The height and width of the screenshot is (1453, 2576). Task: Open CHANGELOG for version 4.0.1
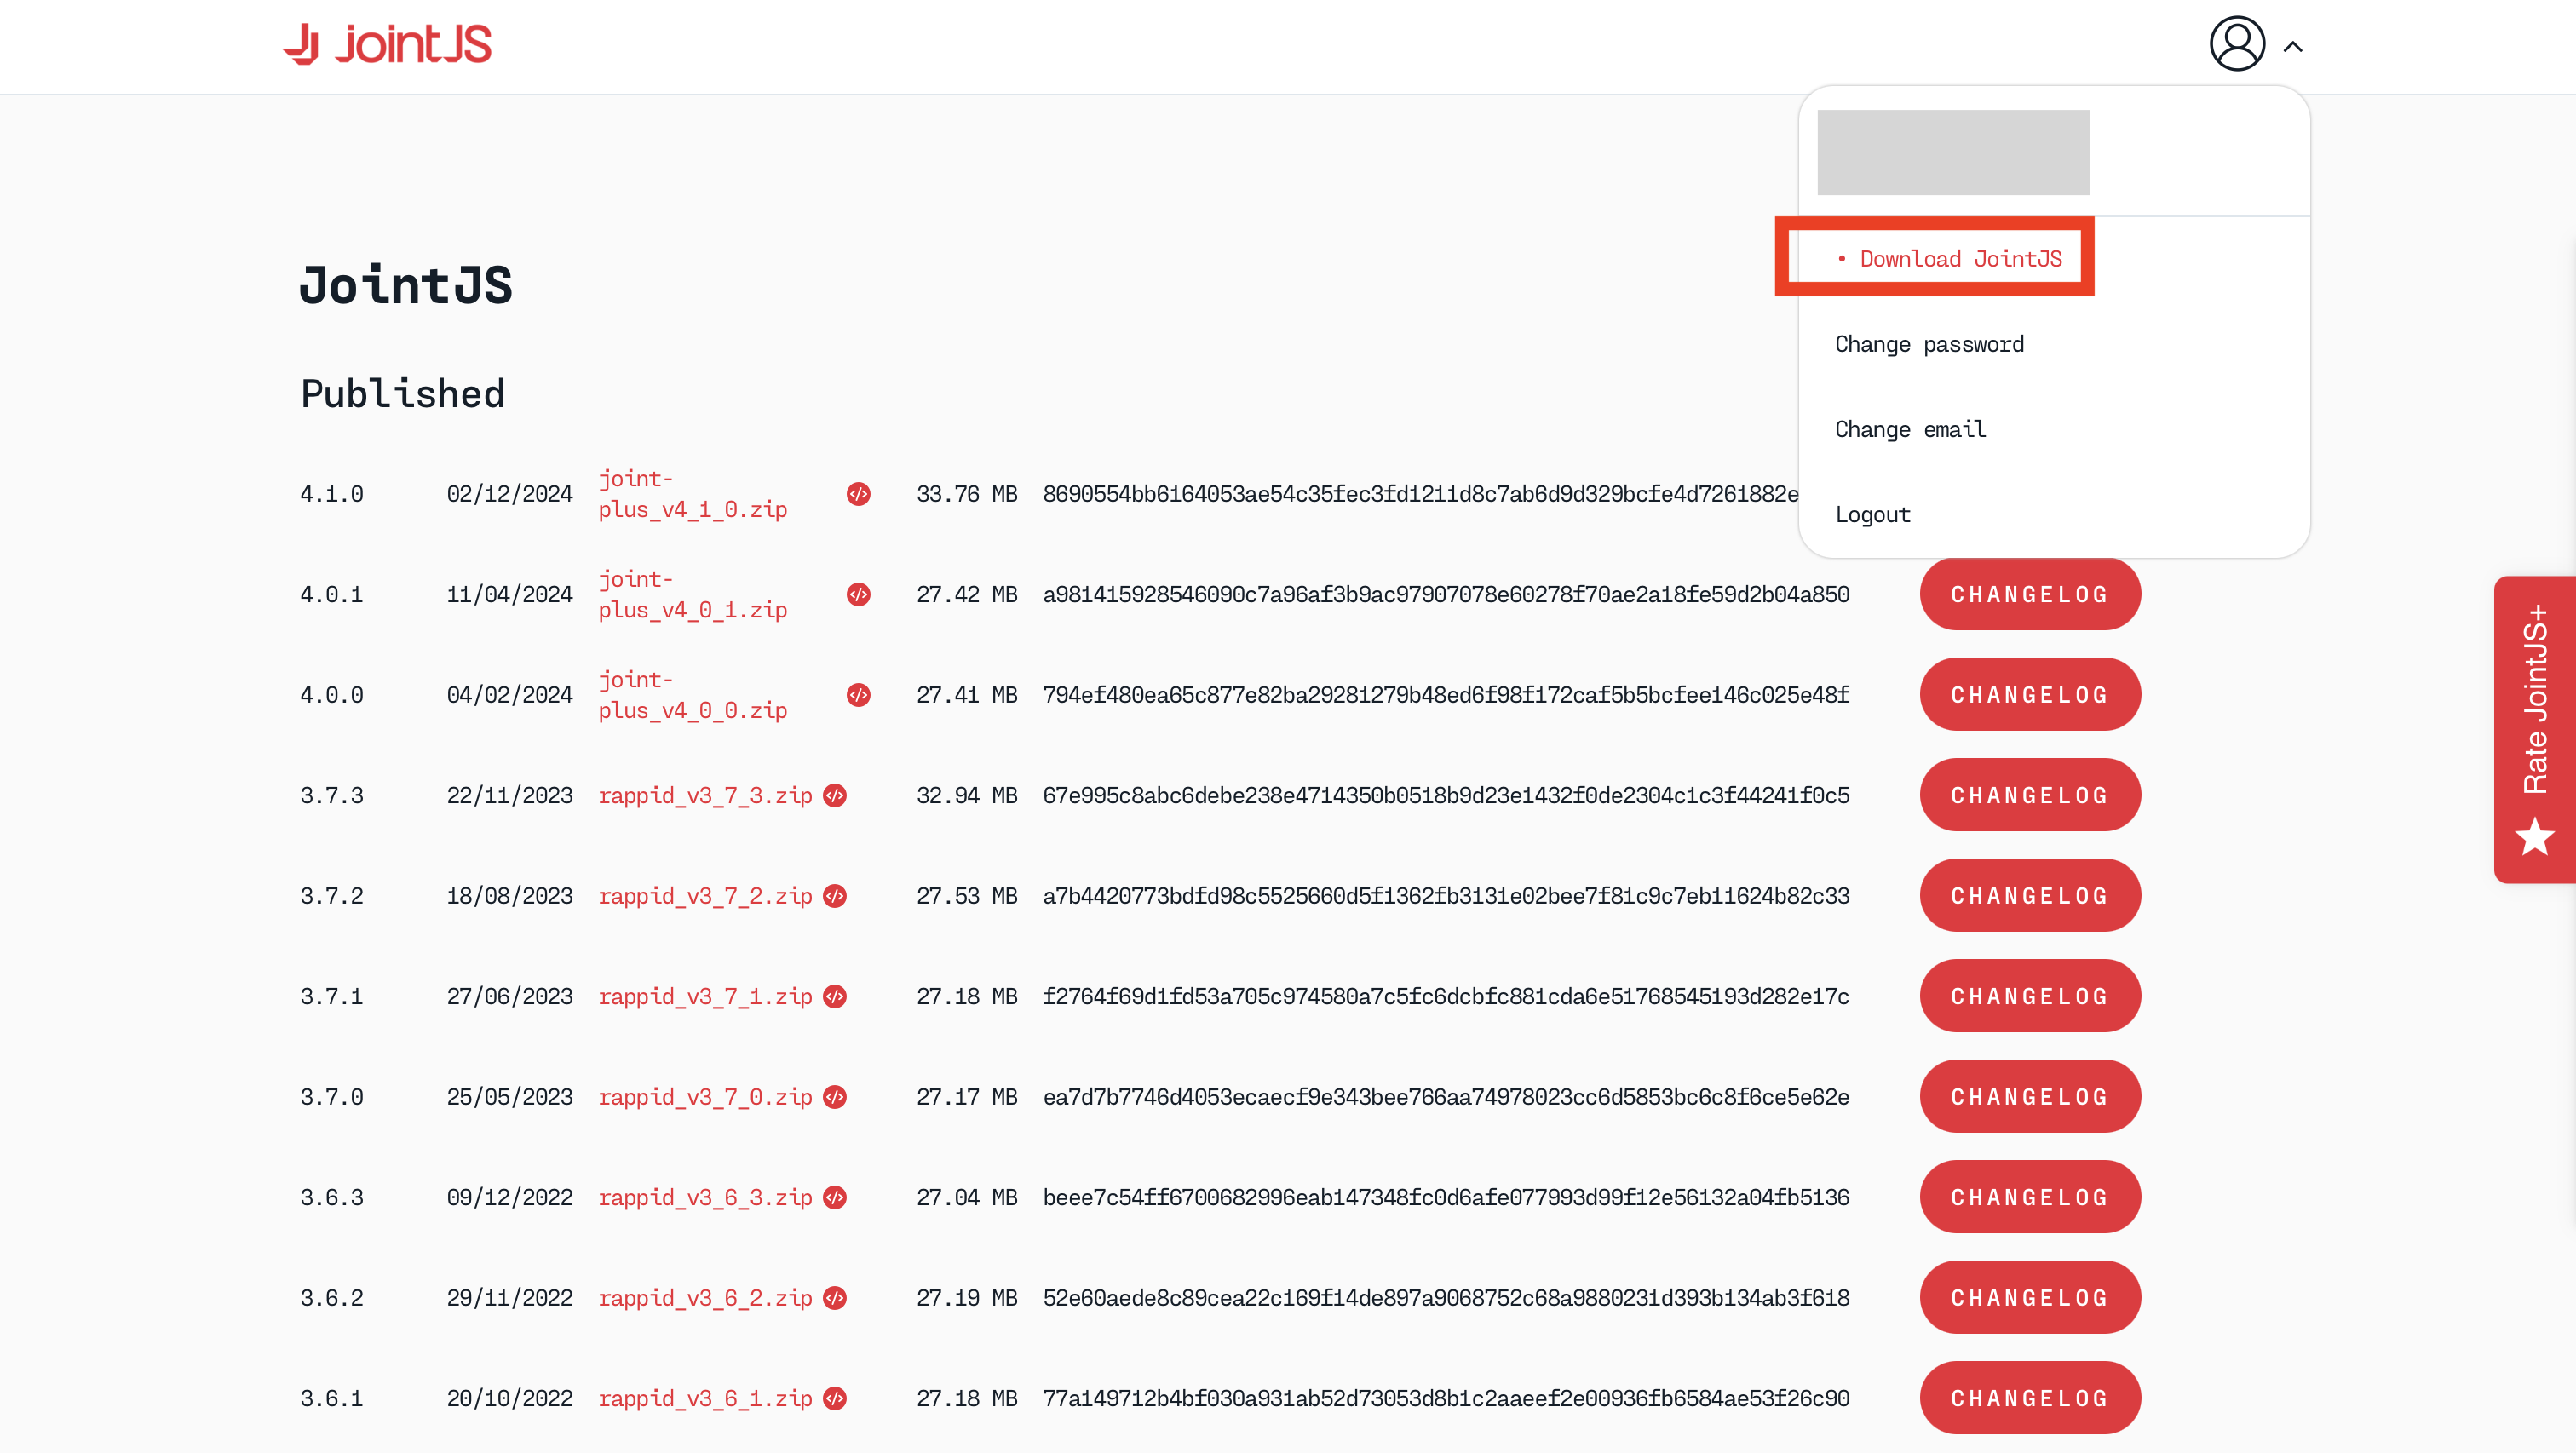[x=2030, y=594]
